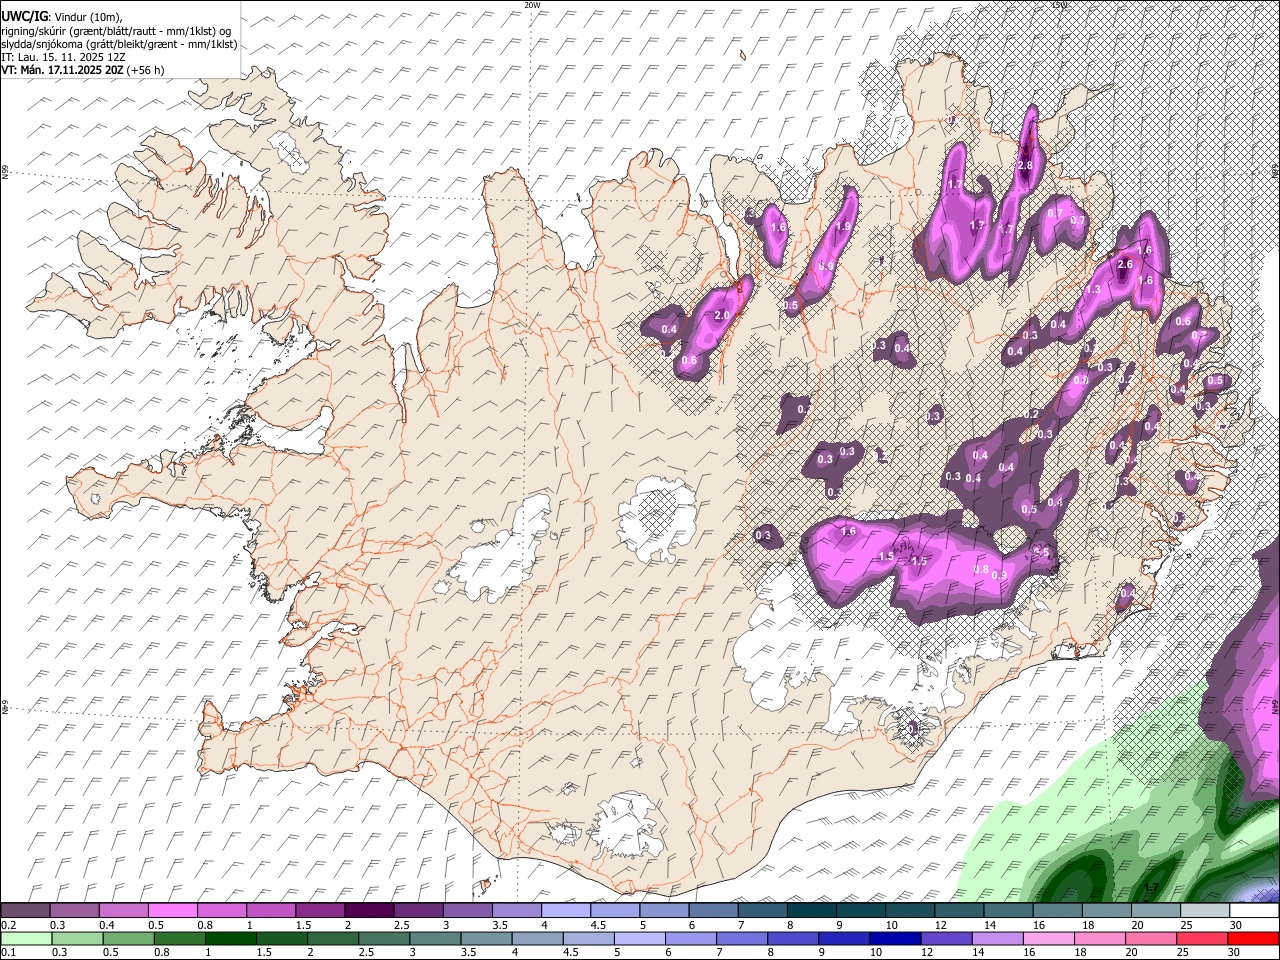Image resolution: width=1280 pixels, height=960 pixels.
Task: Select the '0.4' label under the upper legend row
Action: coord(106,925)
